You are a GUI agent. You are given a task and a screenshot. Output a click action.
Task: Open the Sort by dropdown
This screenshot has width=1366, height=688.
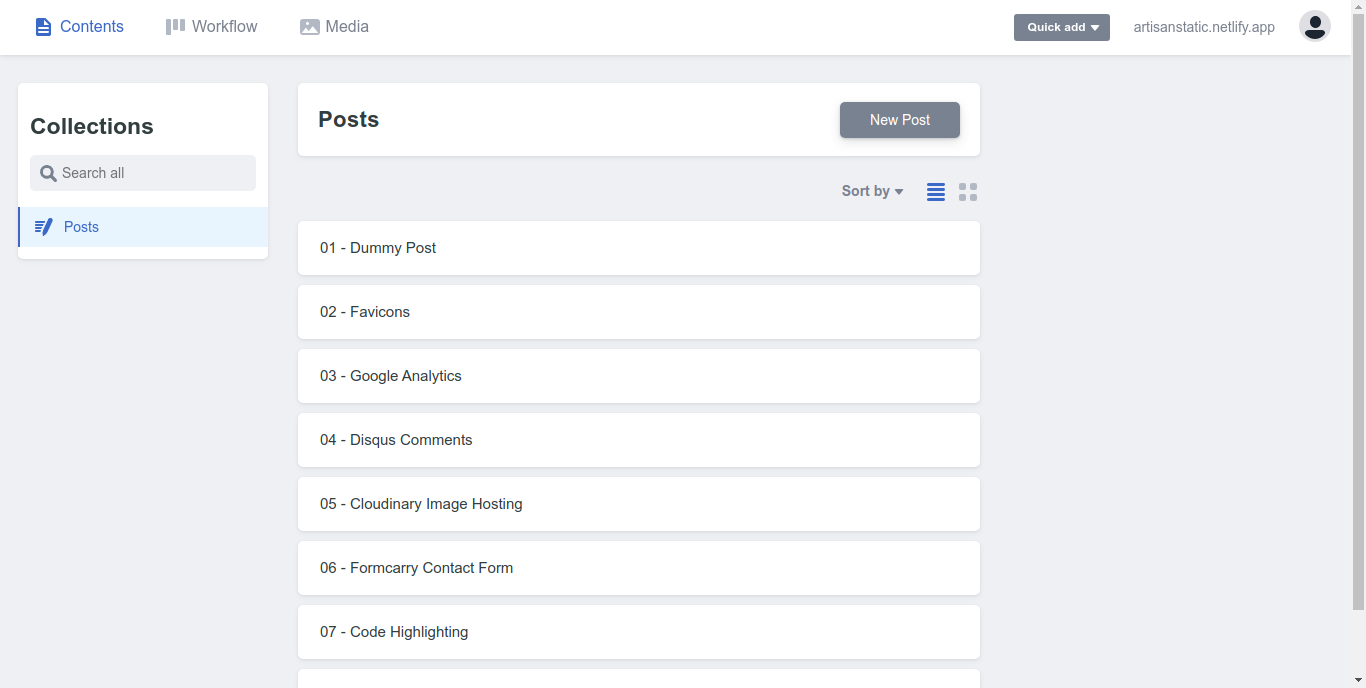[x=872, y=191]
